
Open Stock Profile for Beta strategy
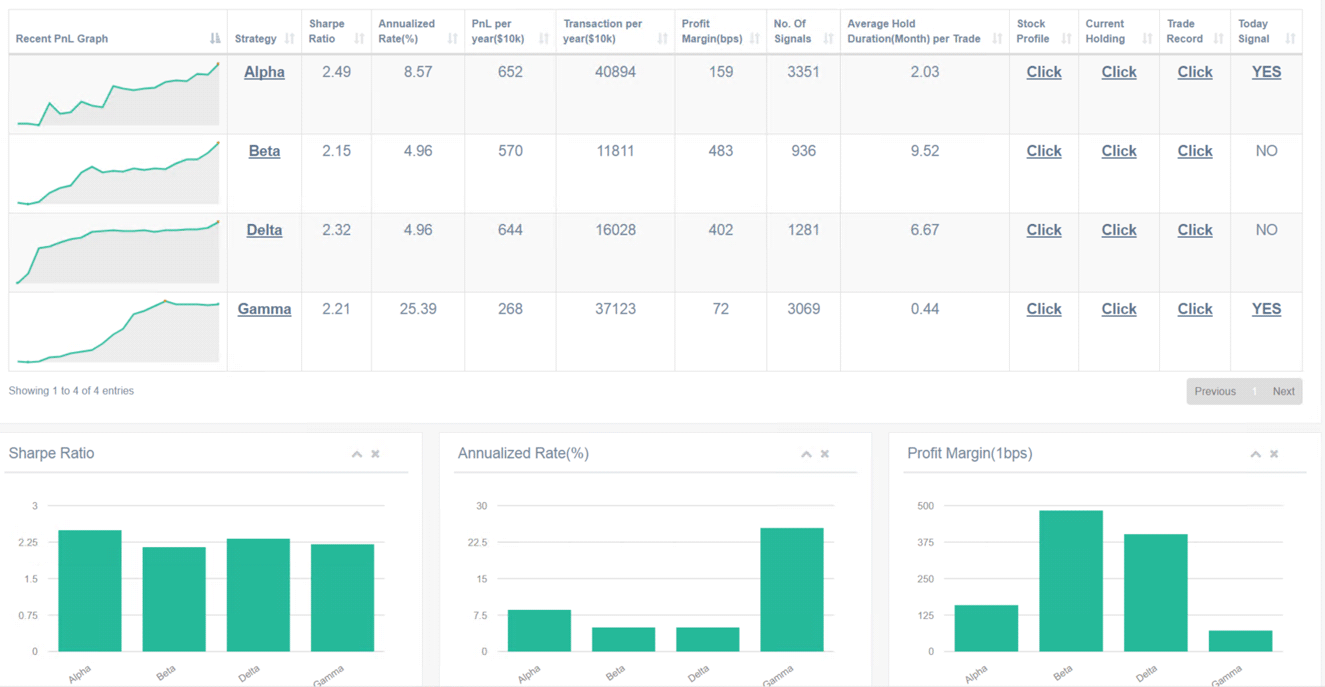[x=1043, y=151]
